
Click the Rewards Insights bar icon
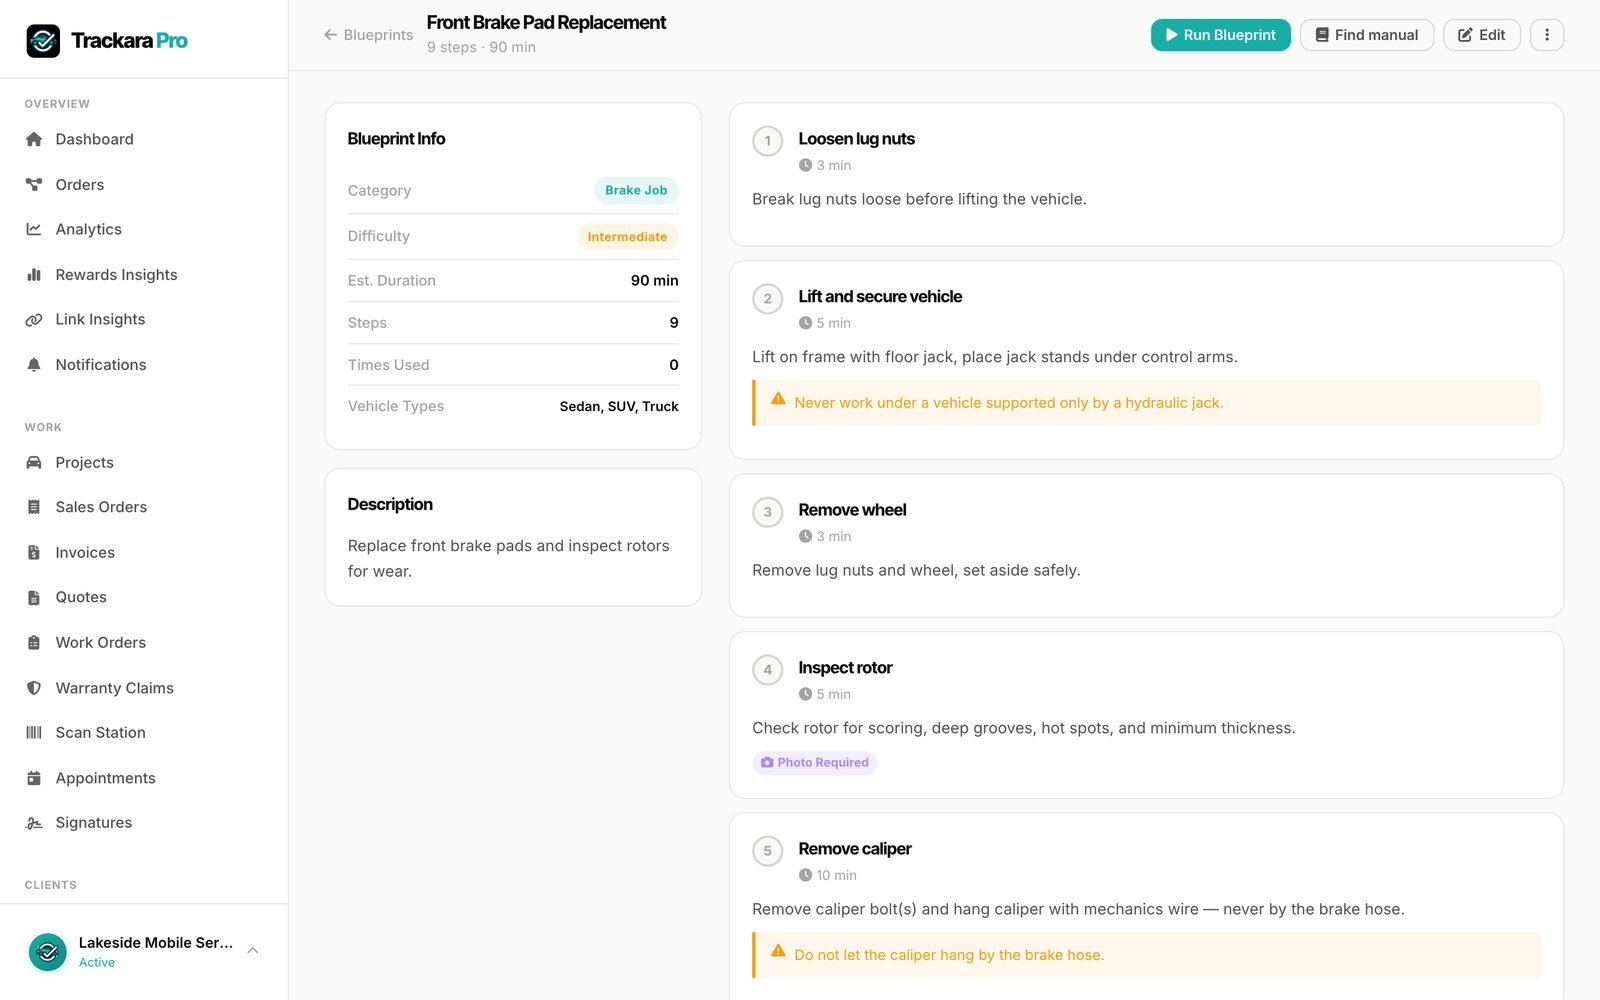coord(34,274)
